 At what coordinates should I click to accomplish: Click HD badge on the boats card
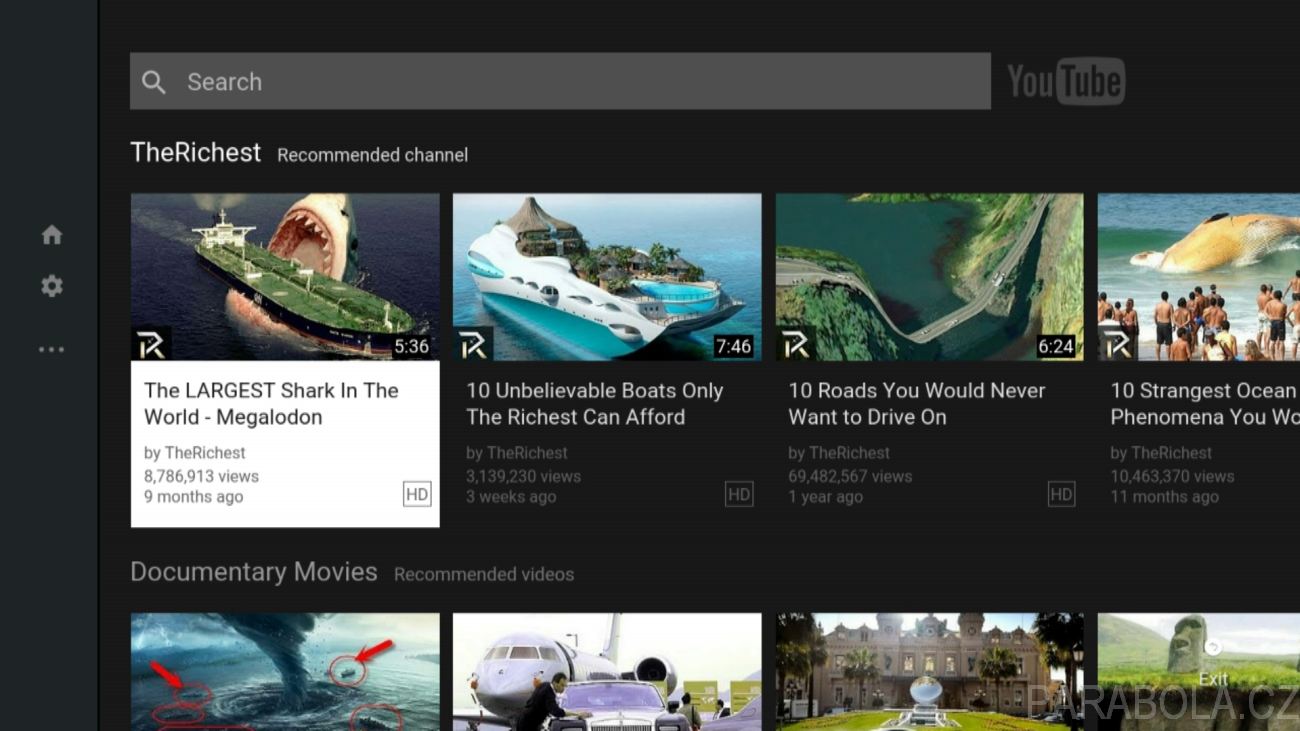[739, 494]
